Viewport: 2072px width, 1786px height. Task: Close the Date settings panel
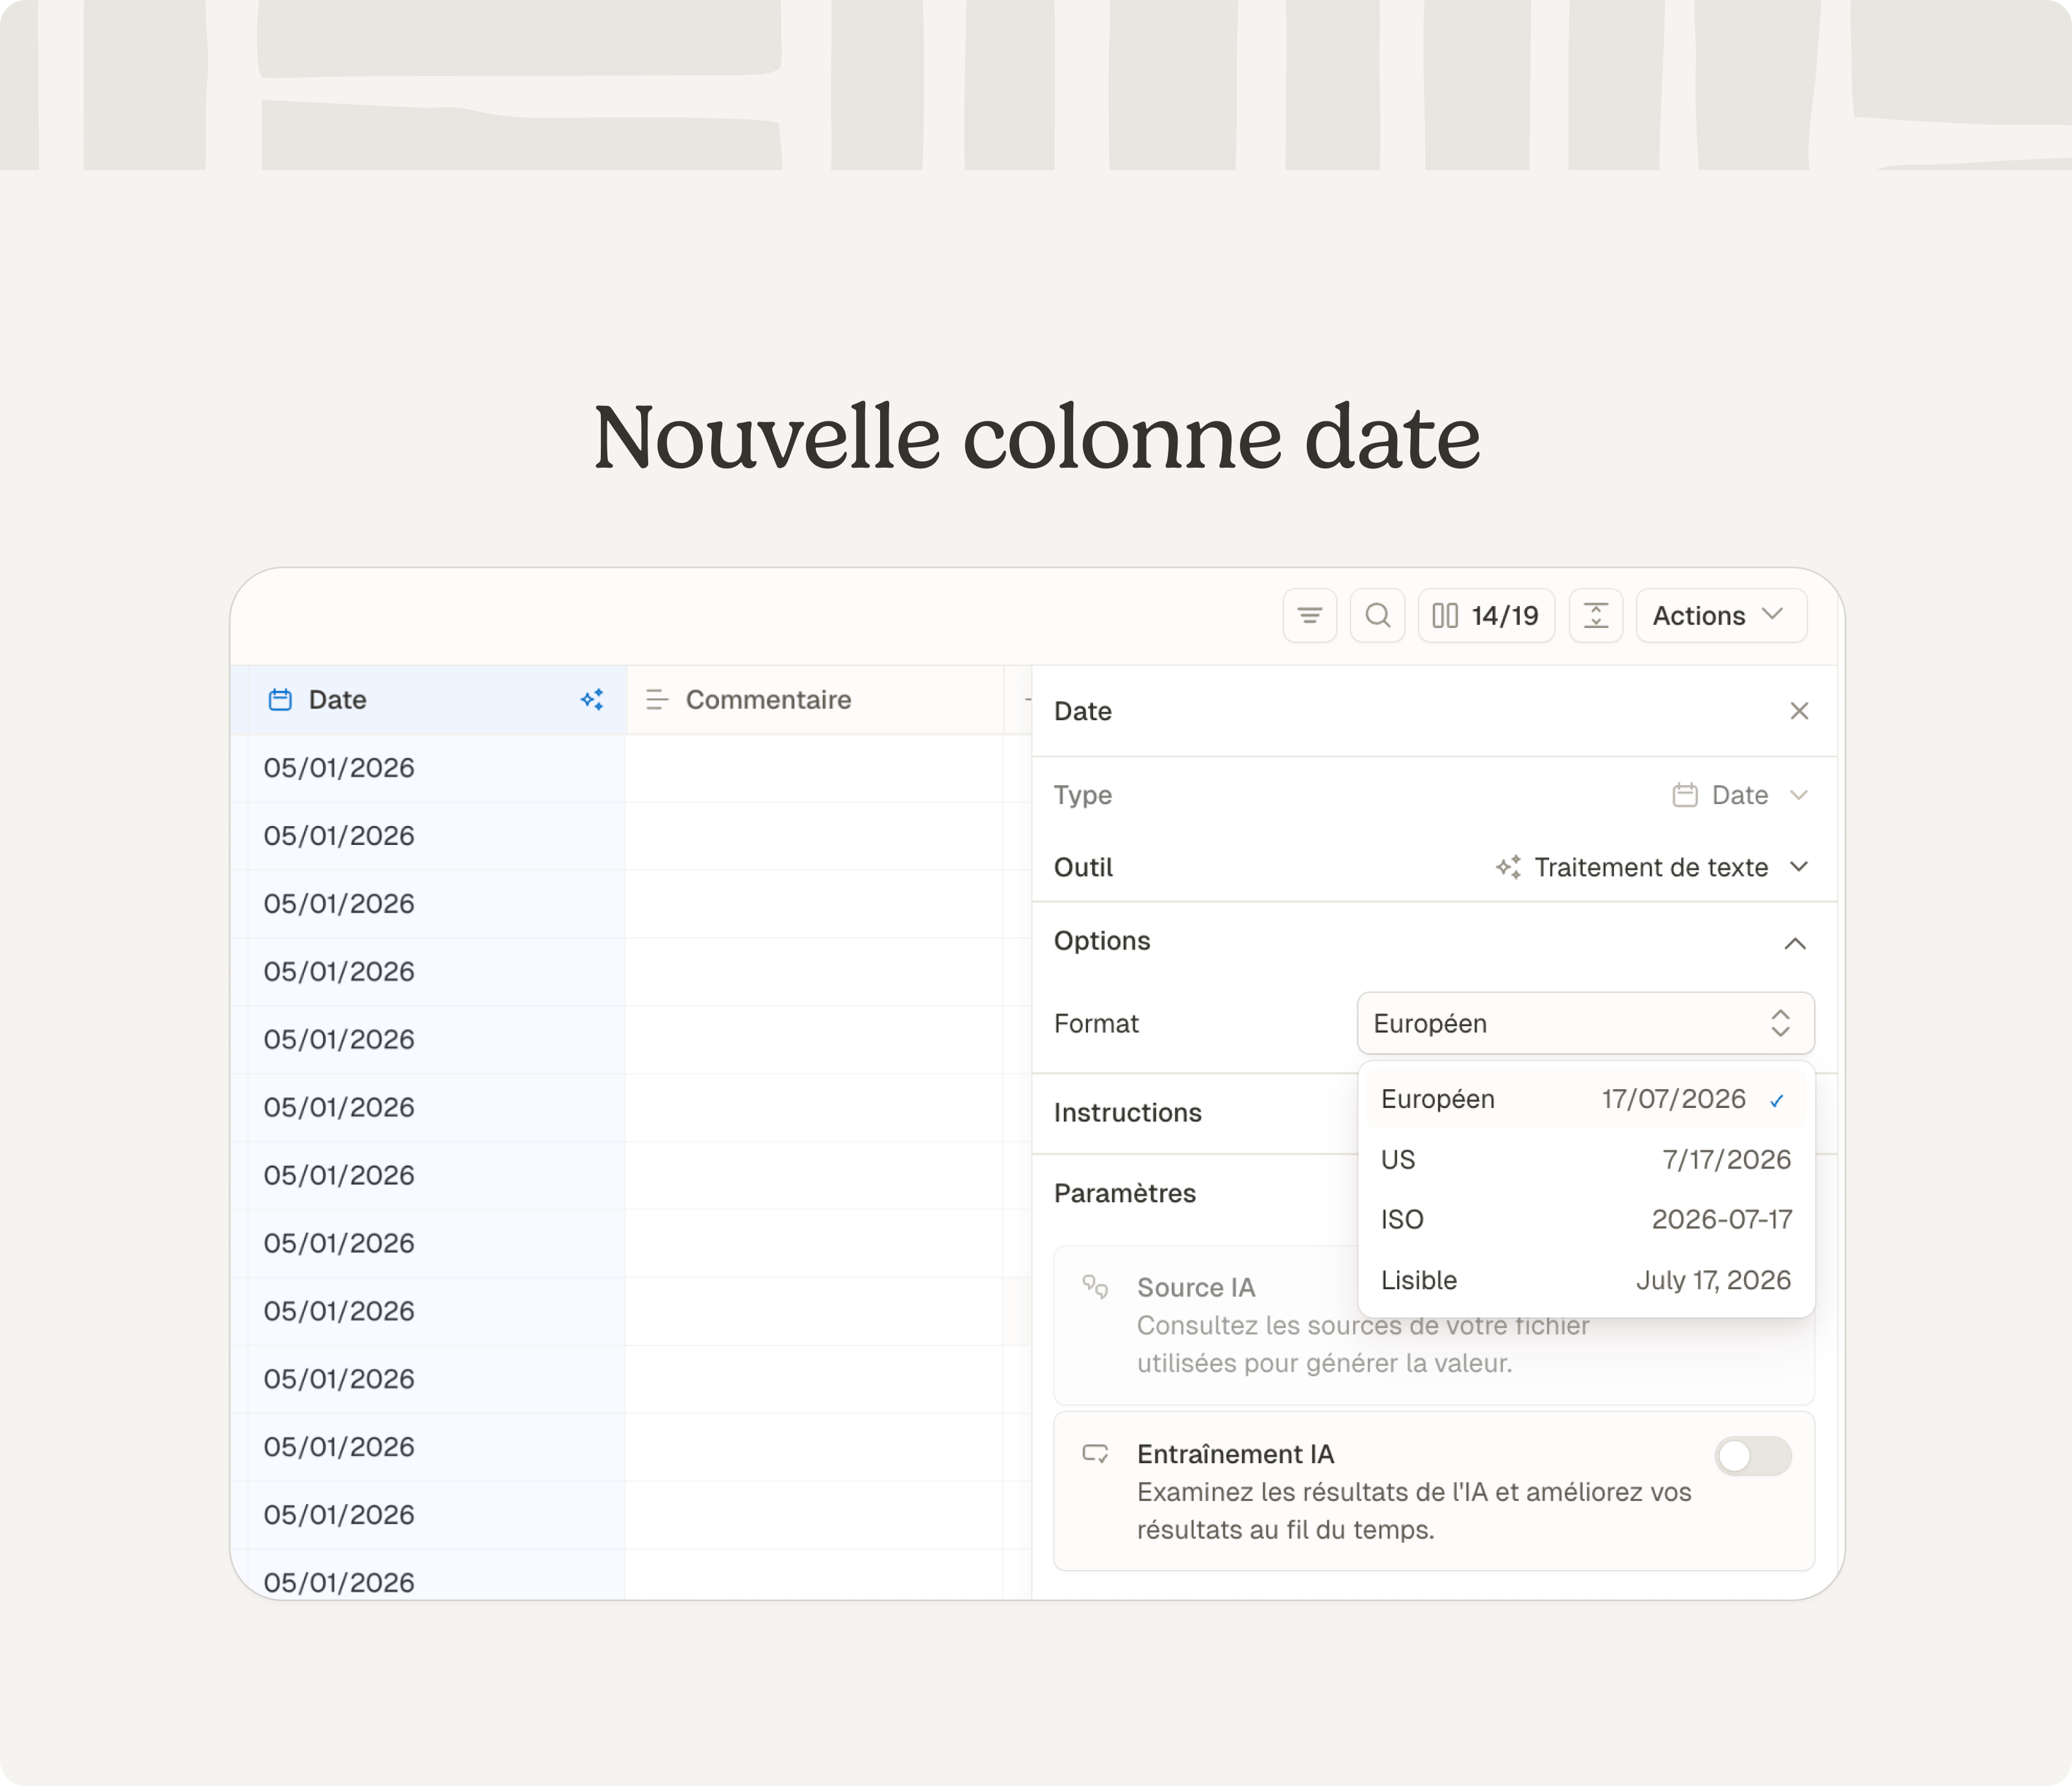[1799, 711]
